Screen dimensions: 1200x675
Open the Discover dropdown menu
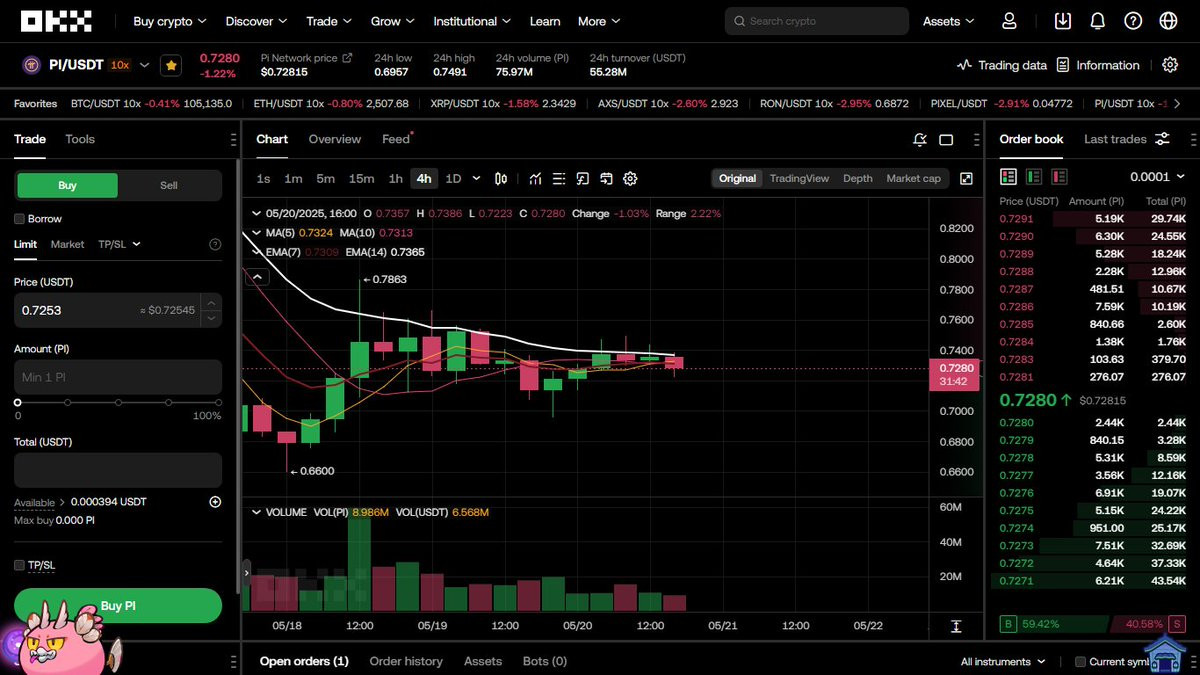[256, 21]
